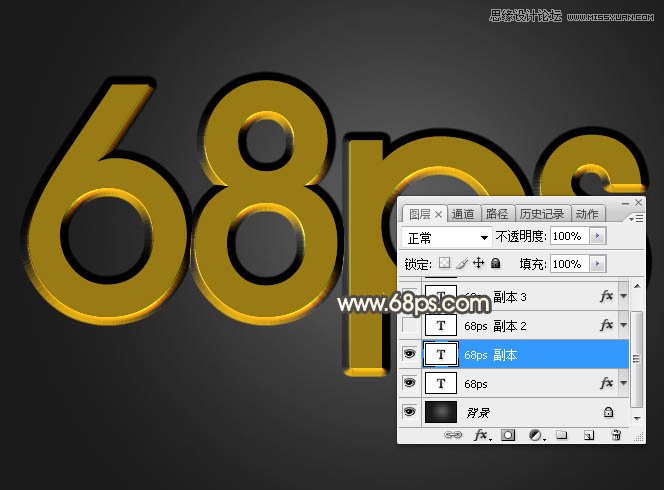664x490 pixels.
Task: Open the add layer style fx menu
Action: 482,435
